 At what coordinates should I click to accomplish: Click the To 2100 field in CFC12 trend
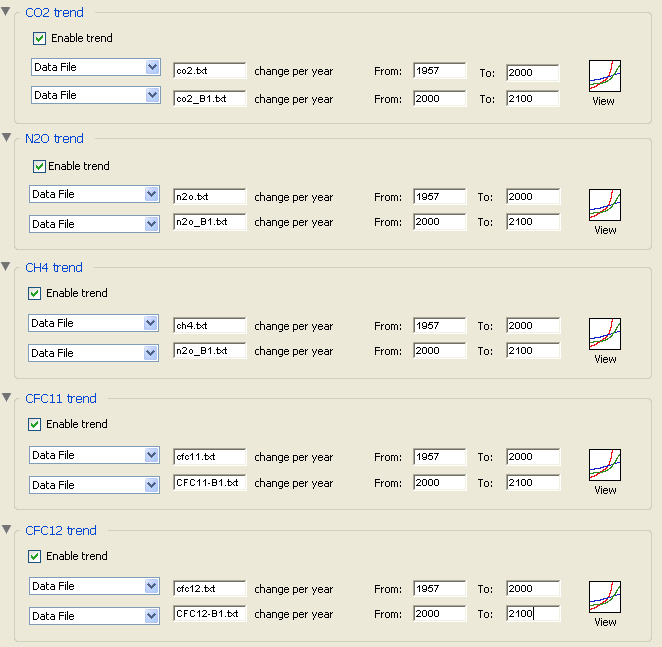point(533,614)
